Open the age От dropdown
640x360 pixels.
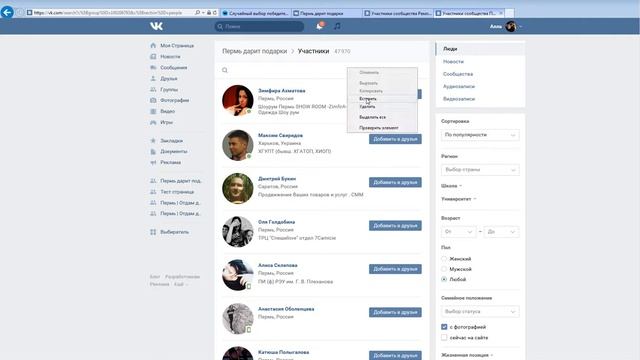point(458,231)
